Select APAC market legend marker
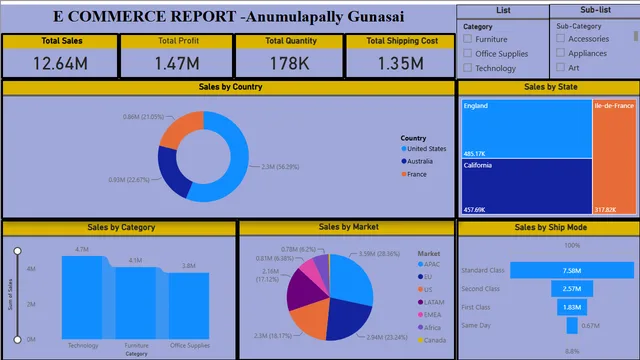The height and width of the screenshot is (360, 640). pyautogui.click(x=420, y=264)
